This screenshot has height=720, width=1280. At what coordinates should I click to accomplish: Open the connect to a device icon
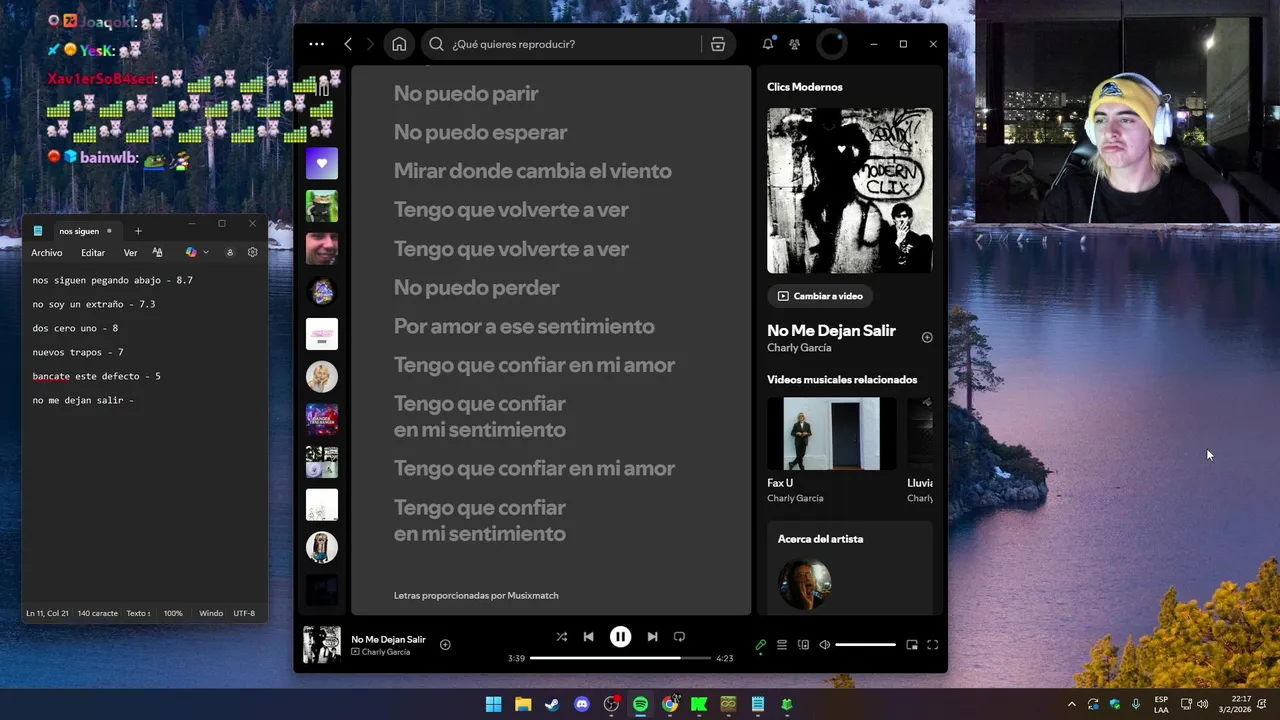[803, 645]
